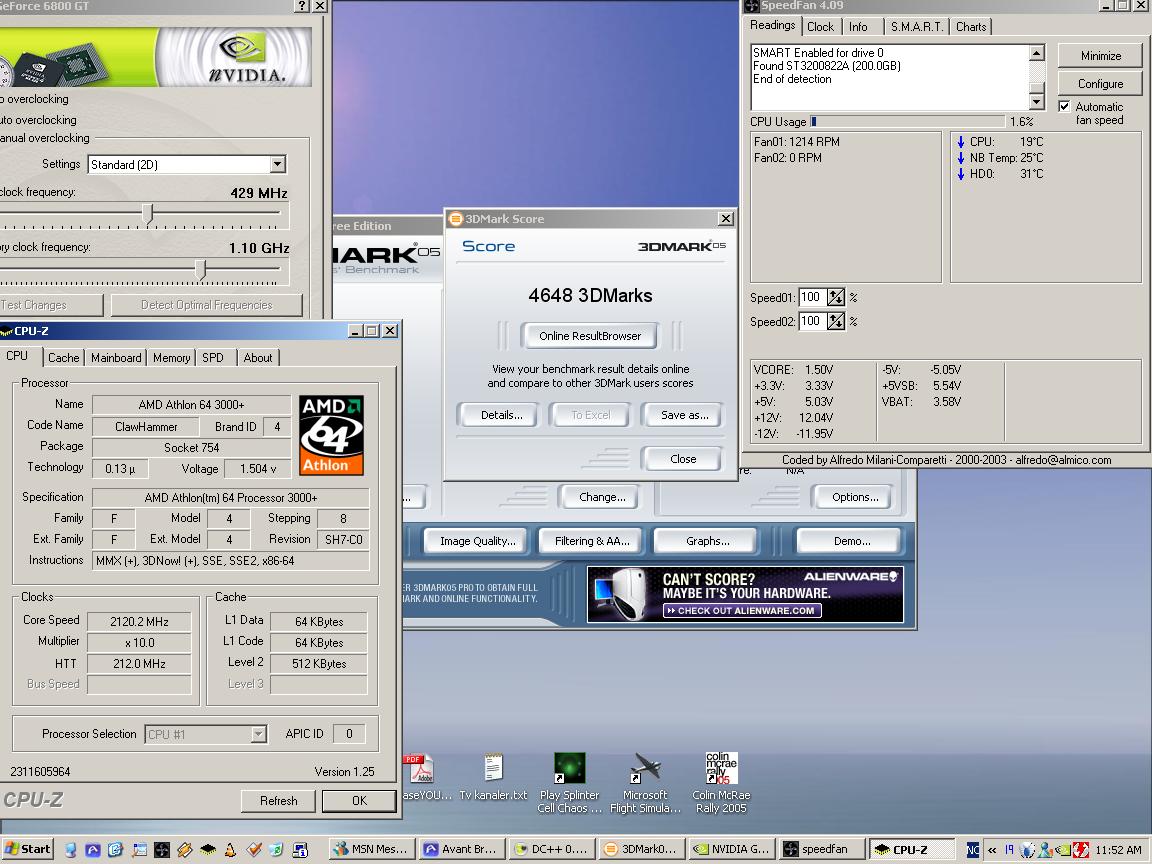The width and height of the screenshot is (1152, 864).
Task: Launch Colin McRae Rally 2005 desktop shortcut
Action: click(x=721, y=782)
